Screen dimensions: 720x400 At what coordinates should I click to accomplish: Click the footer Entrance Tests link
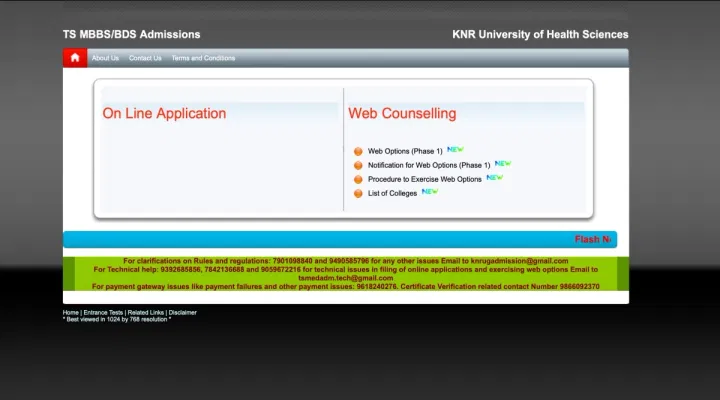click(103, 312)
